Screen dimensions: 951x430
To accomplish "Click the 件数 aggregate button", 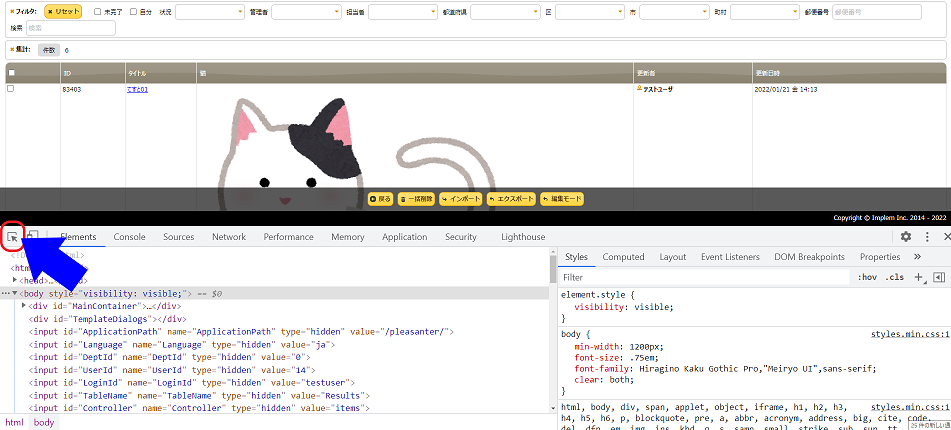I will point(48,50).
